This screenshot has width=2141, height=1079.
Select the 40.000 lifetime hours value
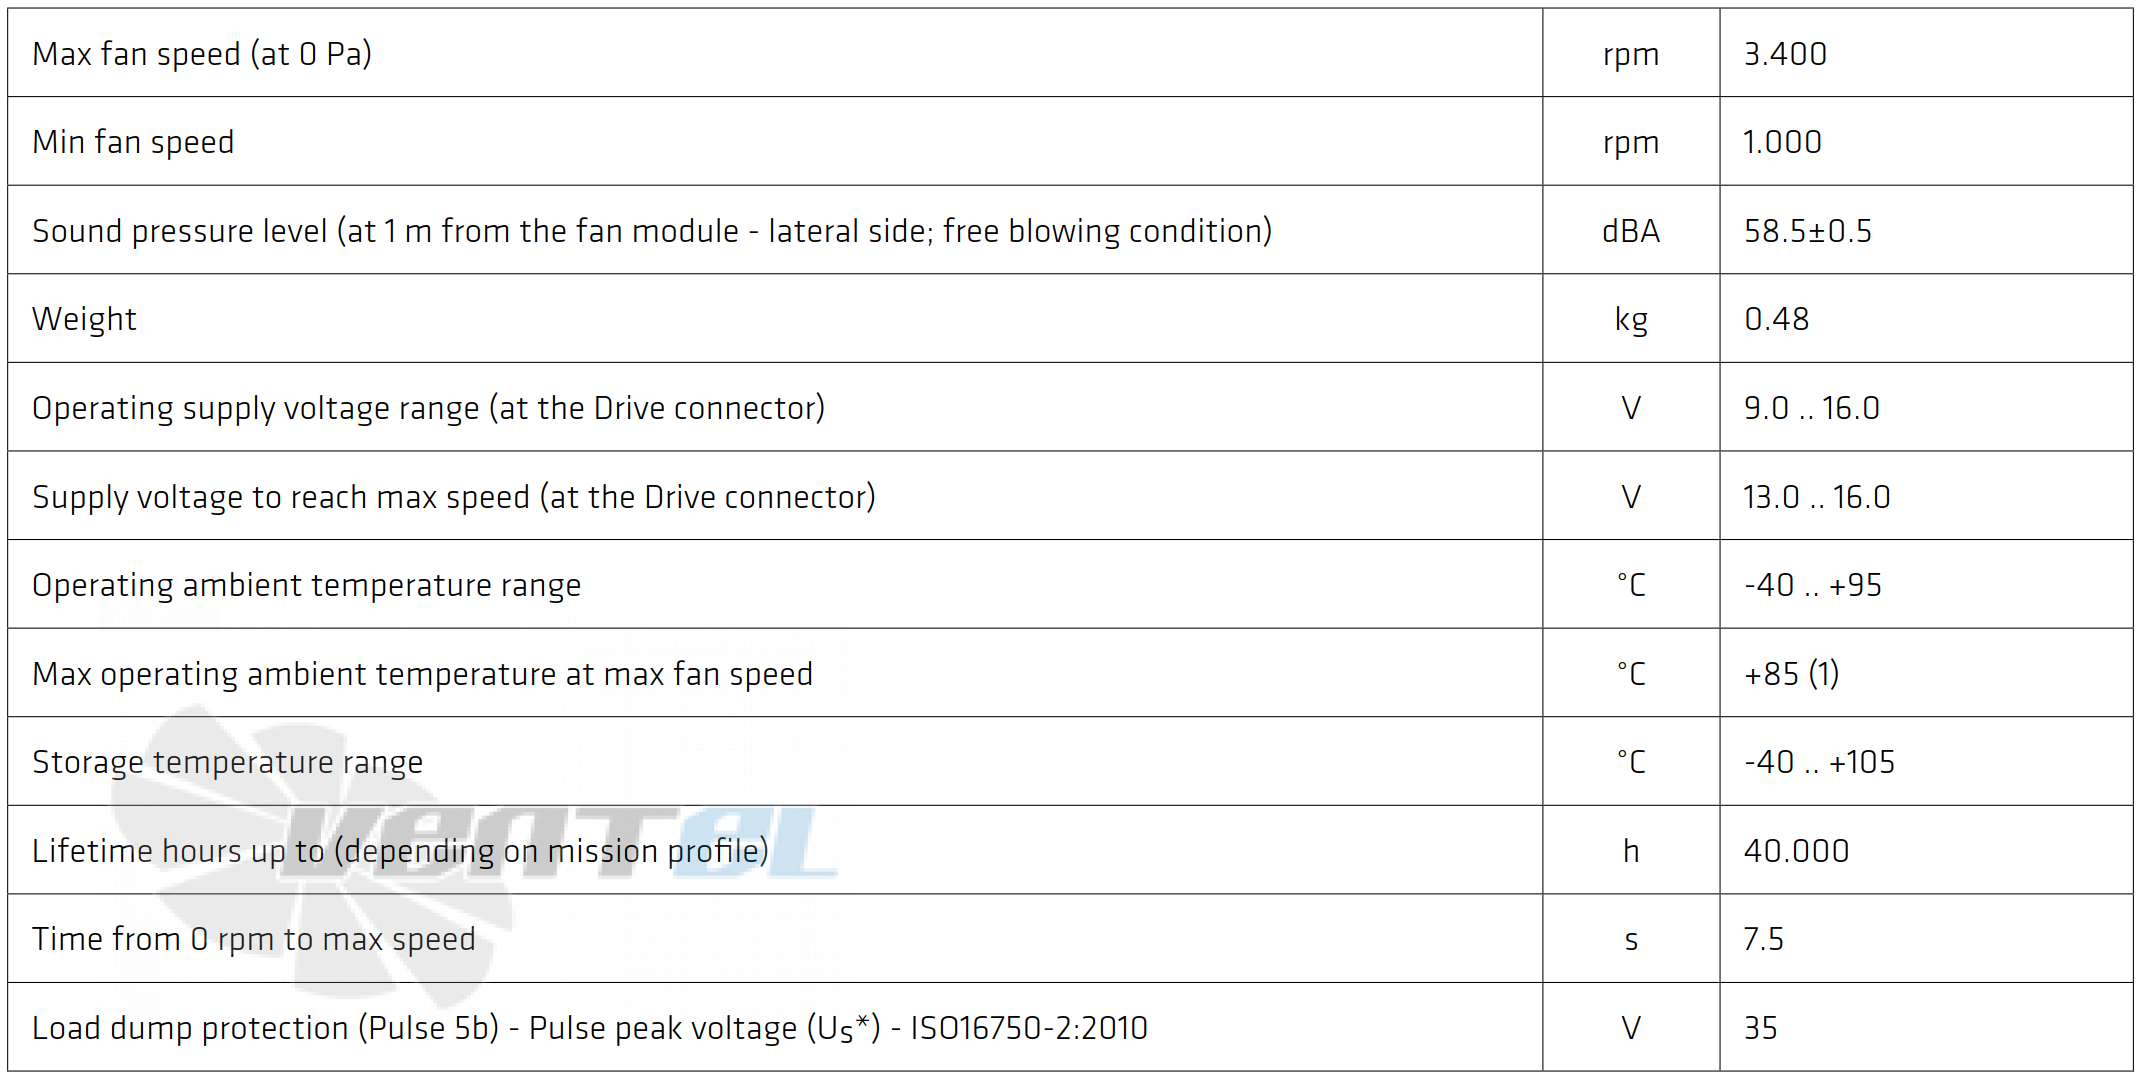[1797, 851]
